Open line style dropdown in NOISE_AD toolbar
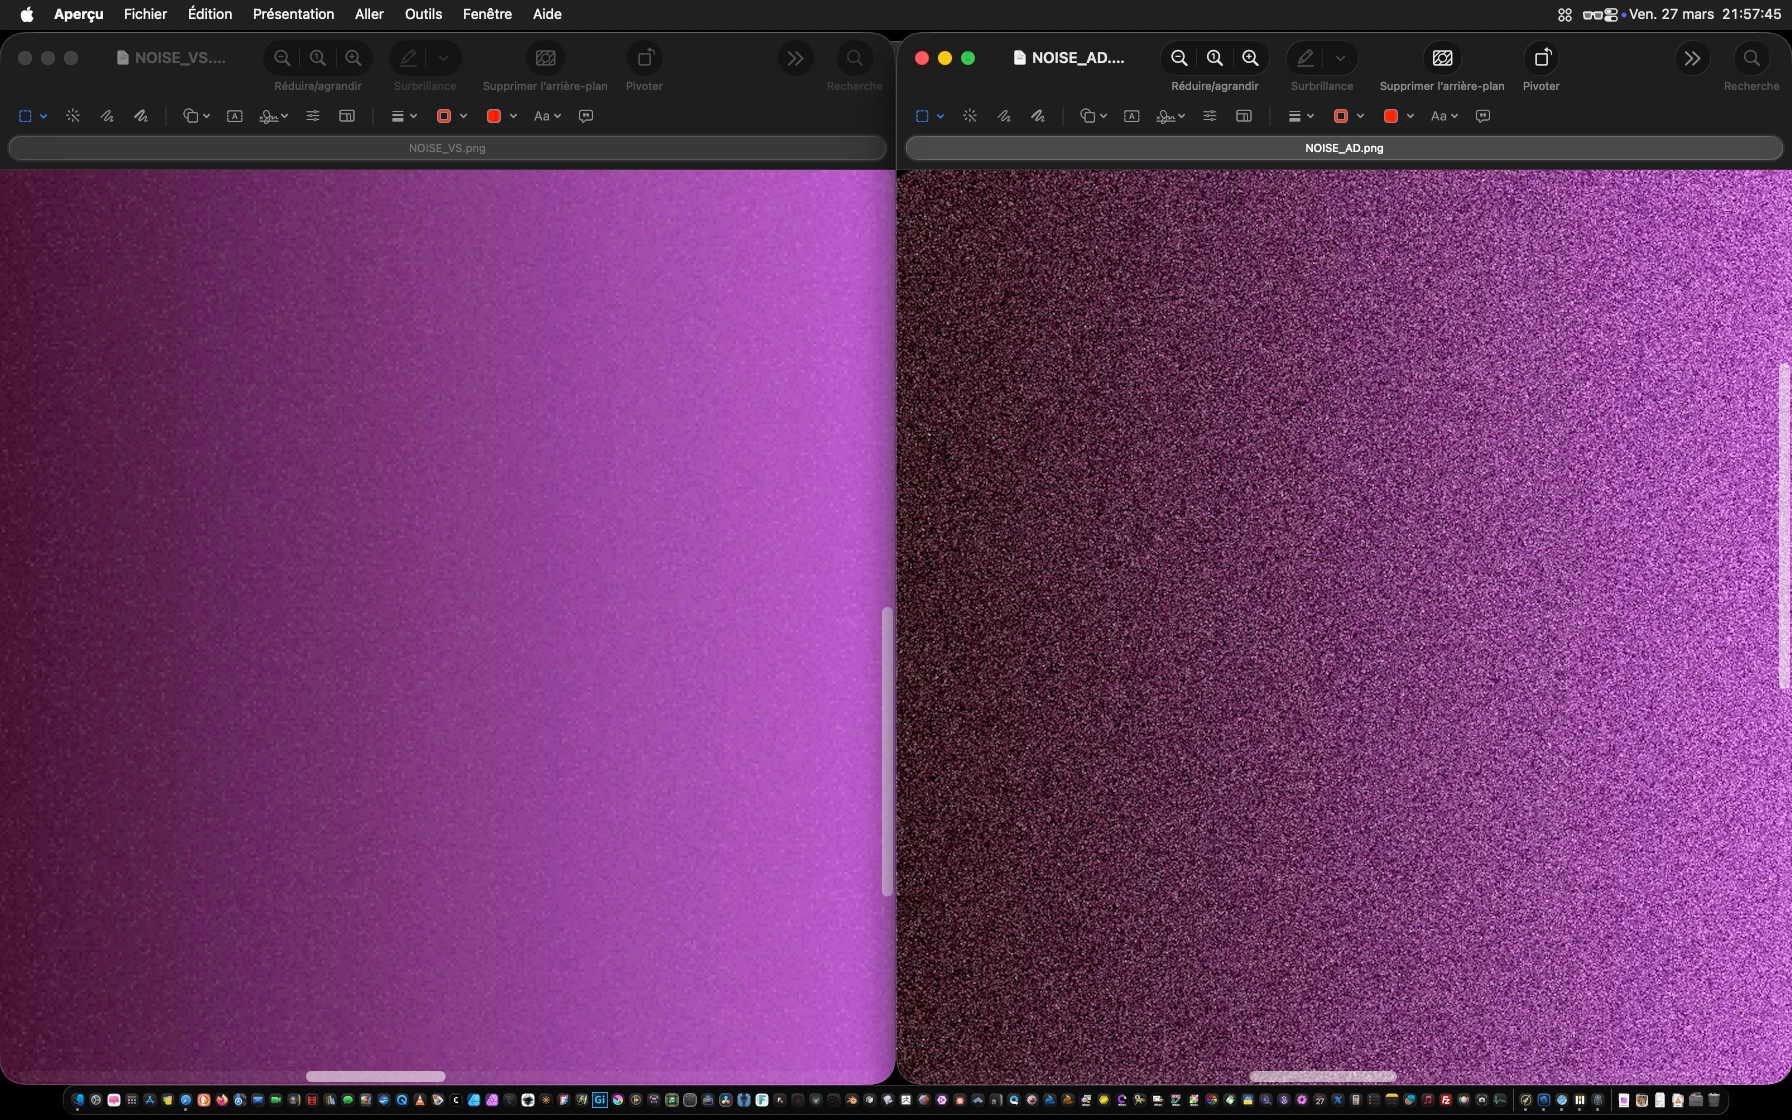This screenshot has width=1792, height=1120. click(x=1300, y=116)
